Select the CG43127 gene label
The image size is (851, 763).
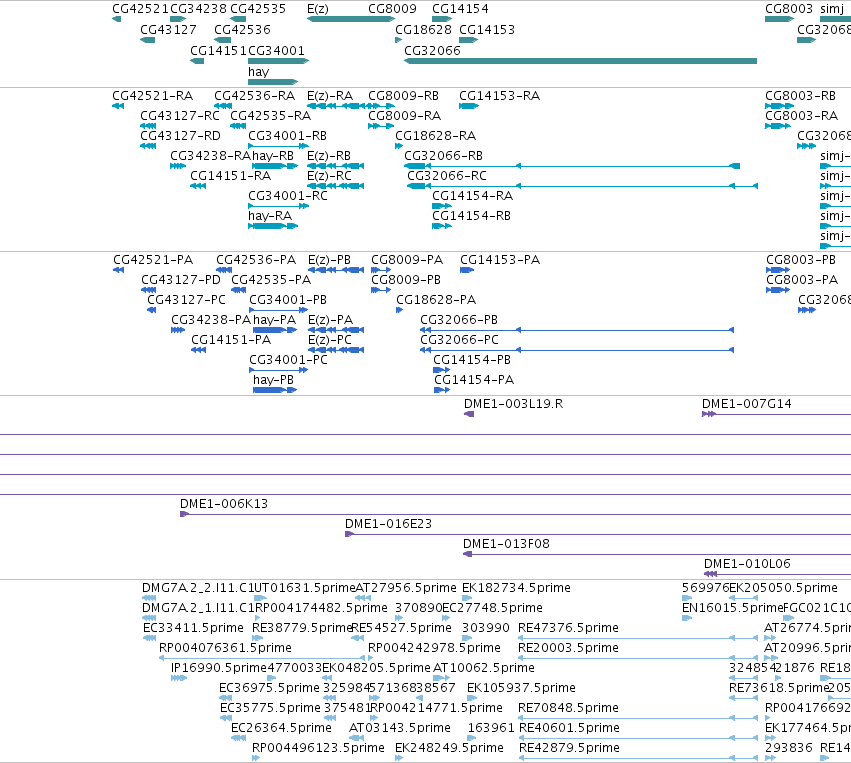click(x=168, y=29)
